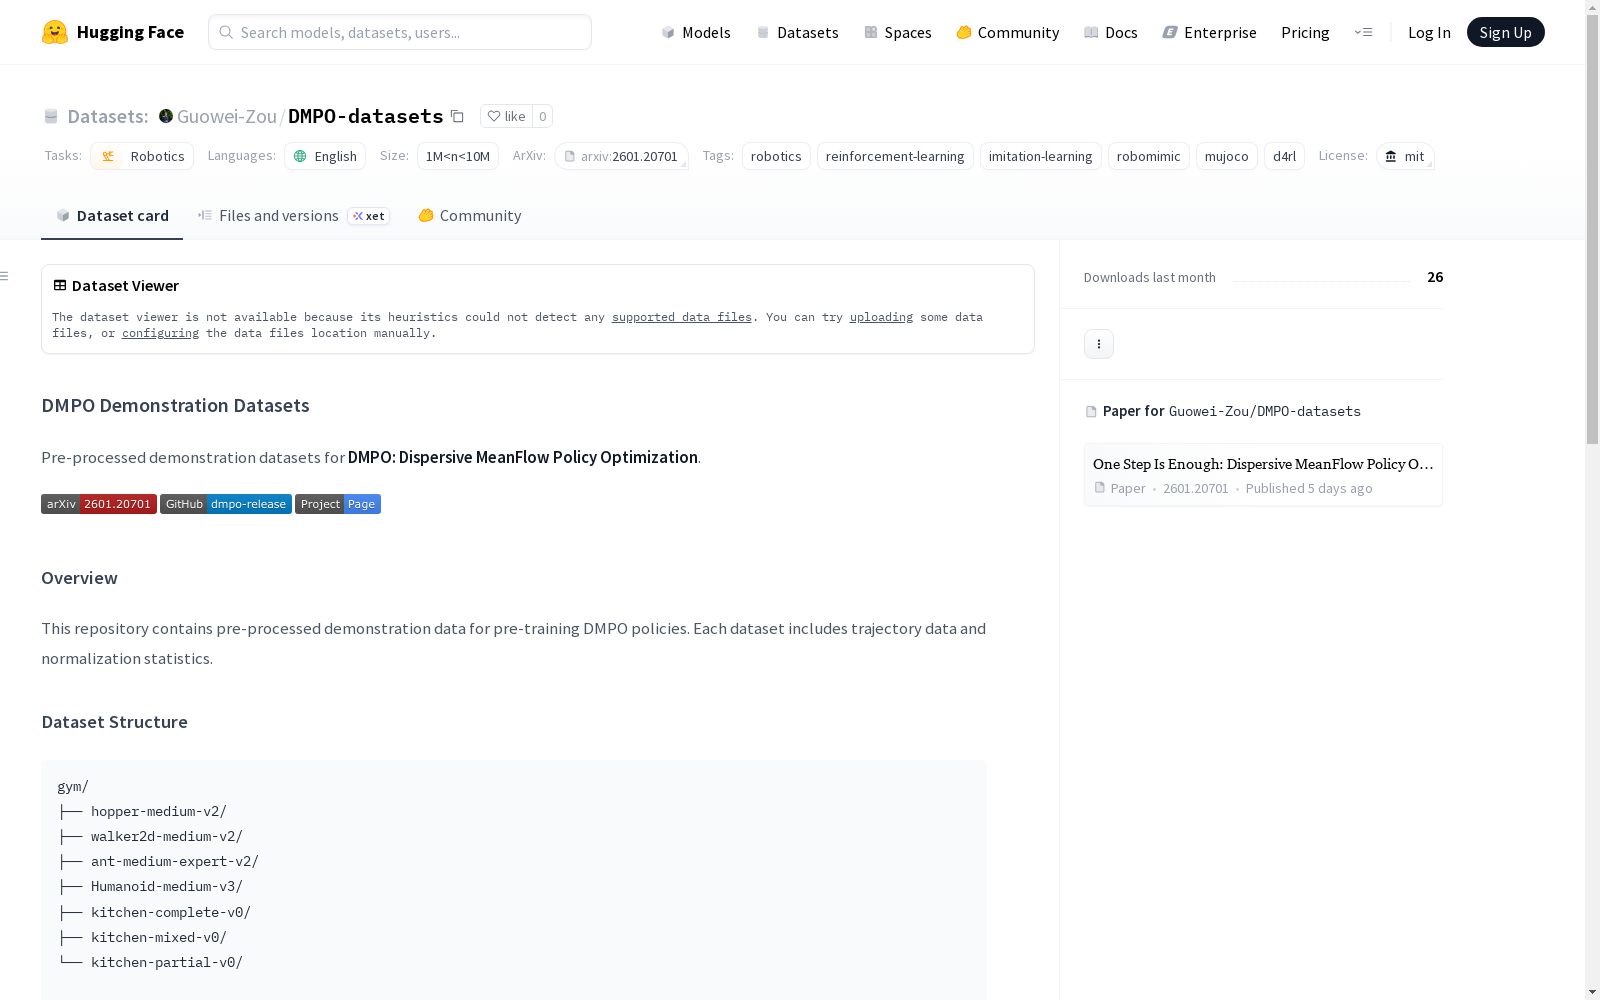Click Log In
This screenshot has height=1000, width=1600.
click(1429, 32)
